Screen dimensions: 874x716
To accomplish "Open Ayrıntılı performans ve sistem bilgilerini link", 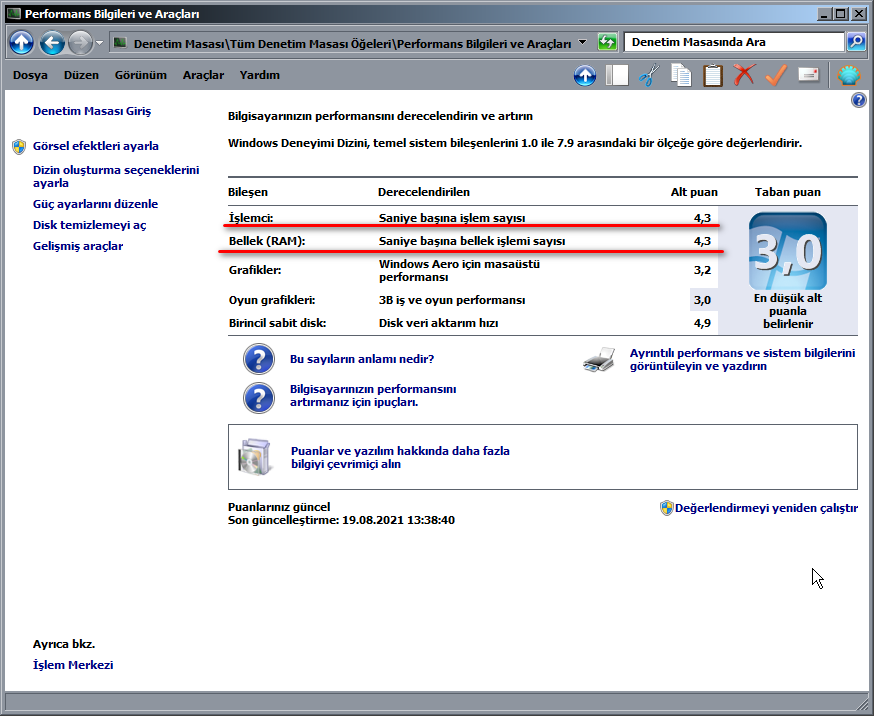I will [x=742, y=359].
